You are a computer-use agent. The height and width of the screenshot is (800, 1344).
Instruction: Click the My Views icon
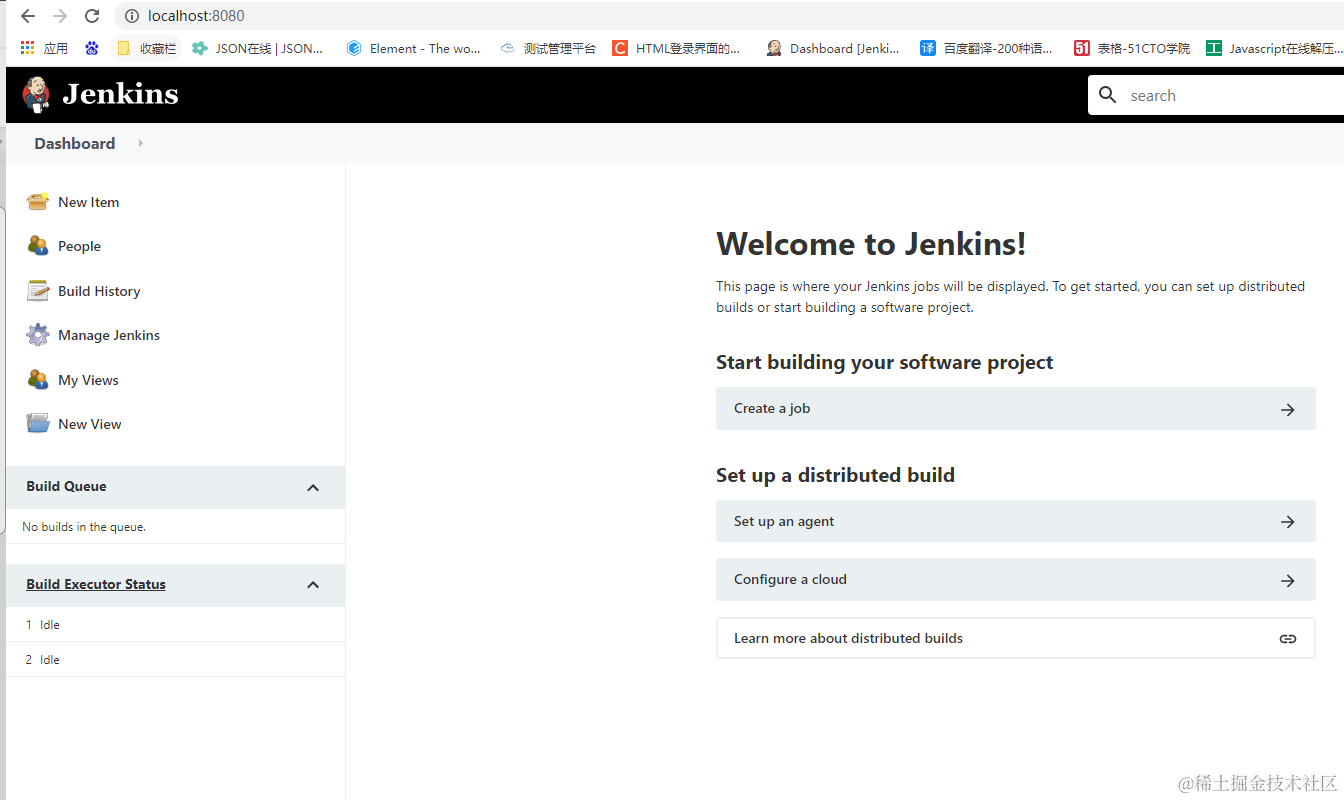pos(38,380)
